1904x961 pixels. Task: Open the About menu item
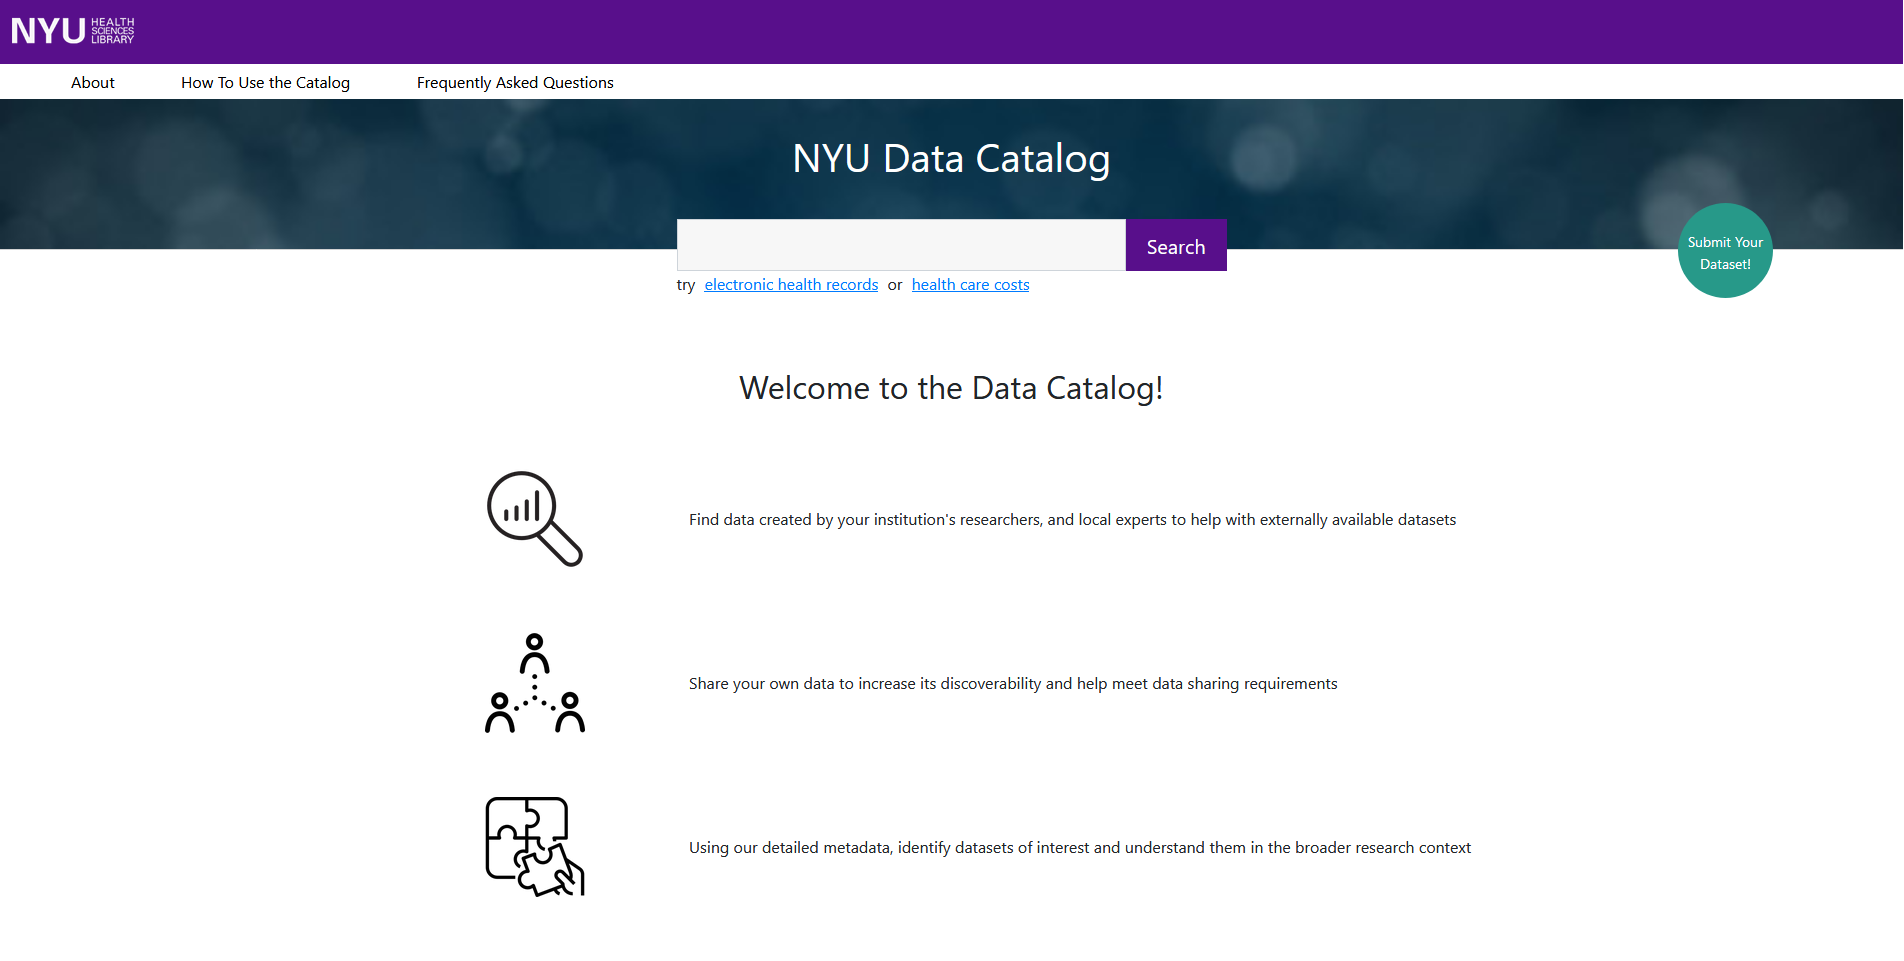tap(93, 83)
